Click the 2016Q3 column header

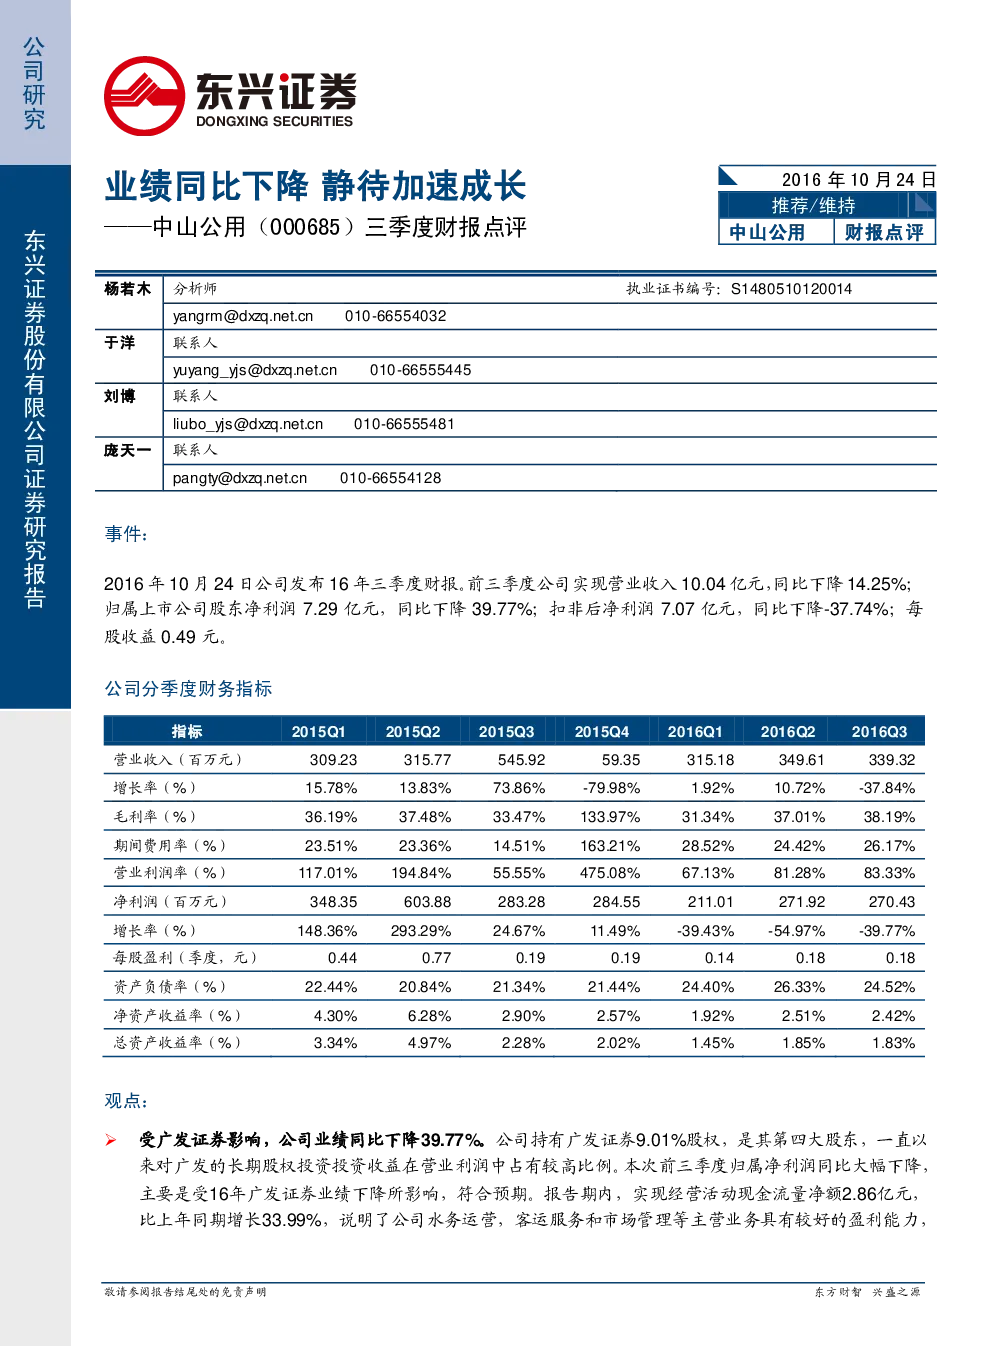coord(879,731)
